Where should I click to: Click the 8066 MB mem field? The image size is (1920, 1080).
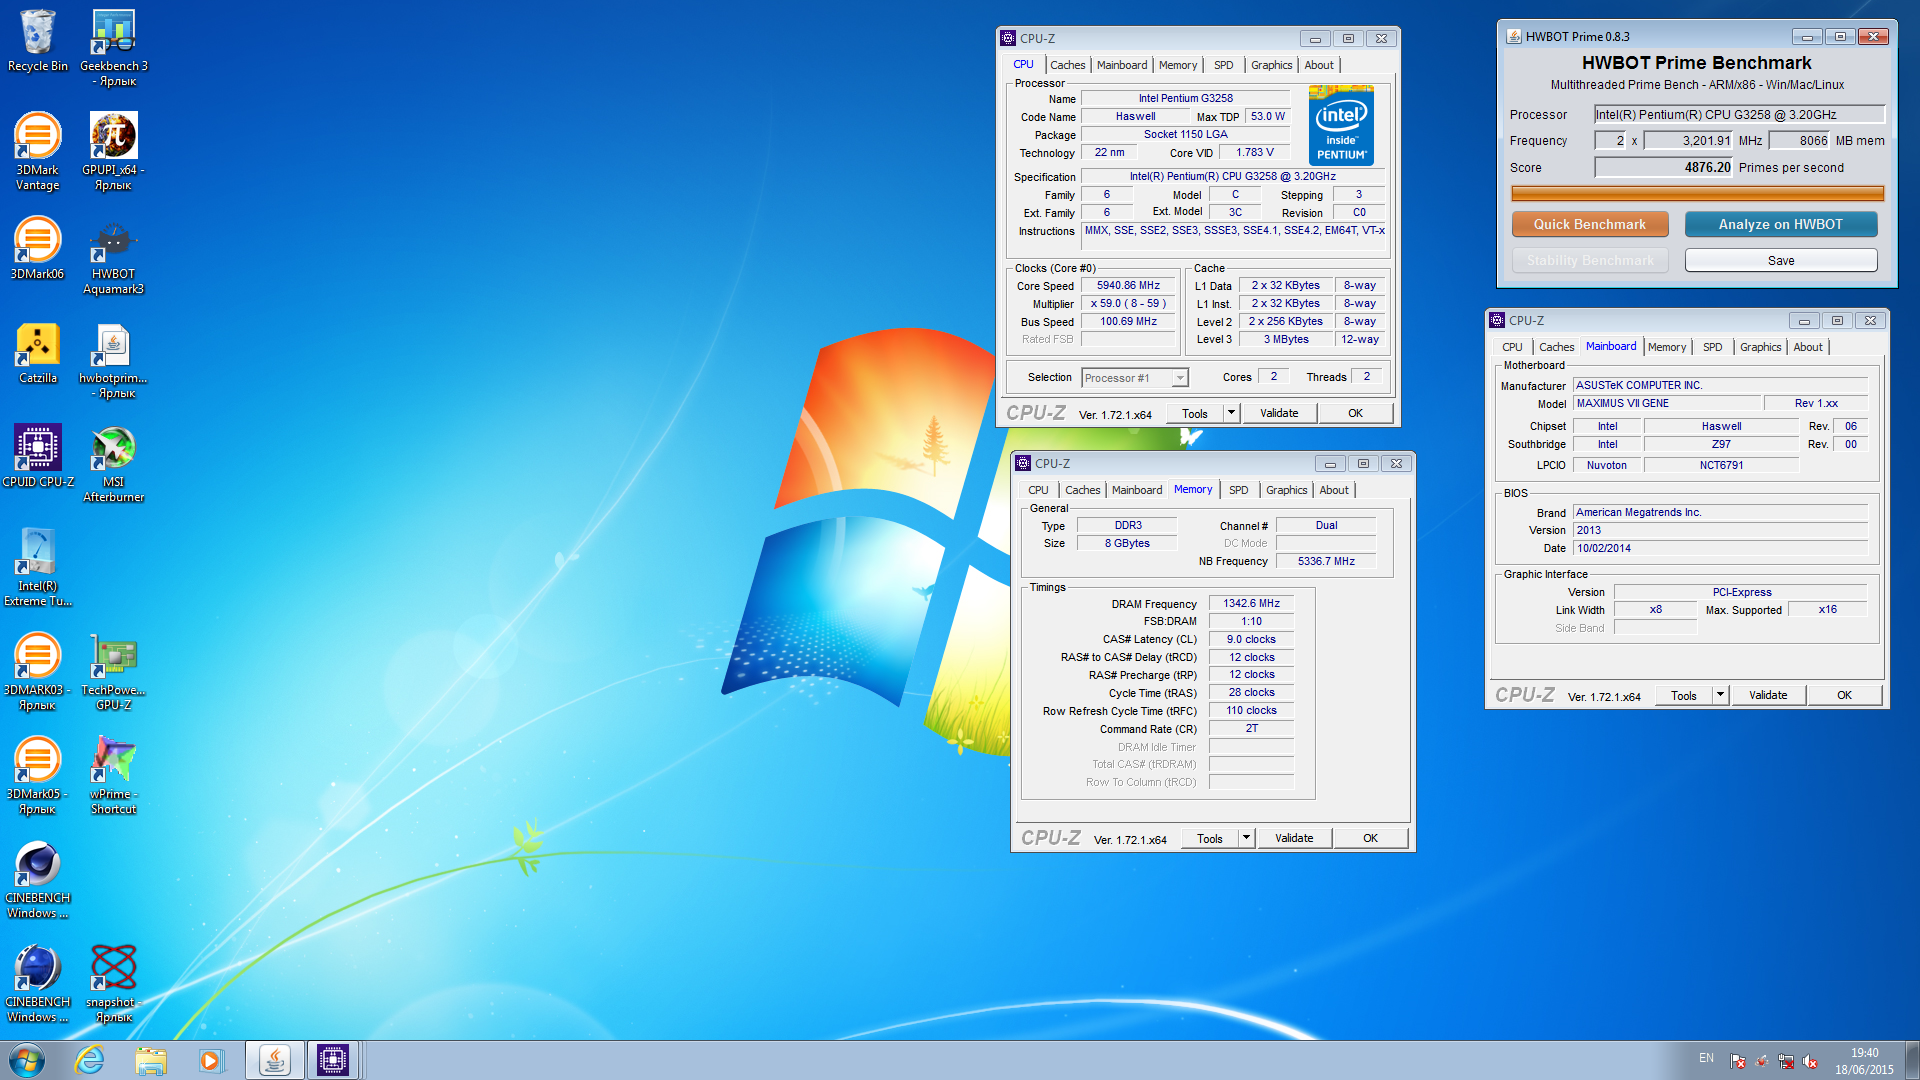tap(1799, 141)
